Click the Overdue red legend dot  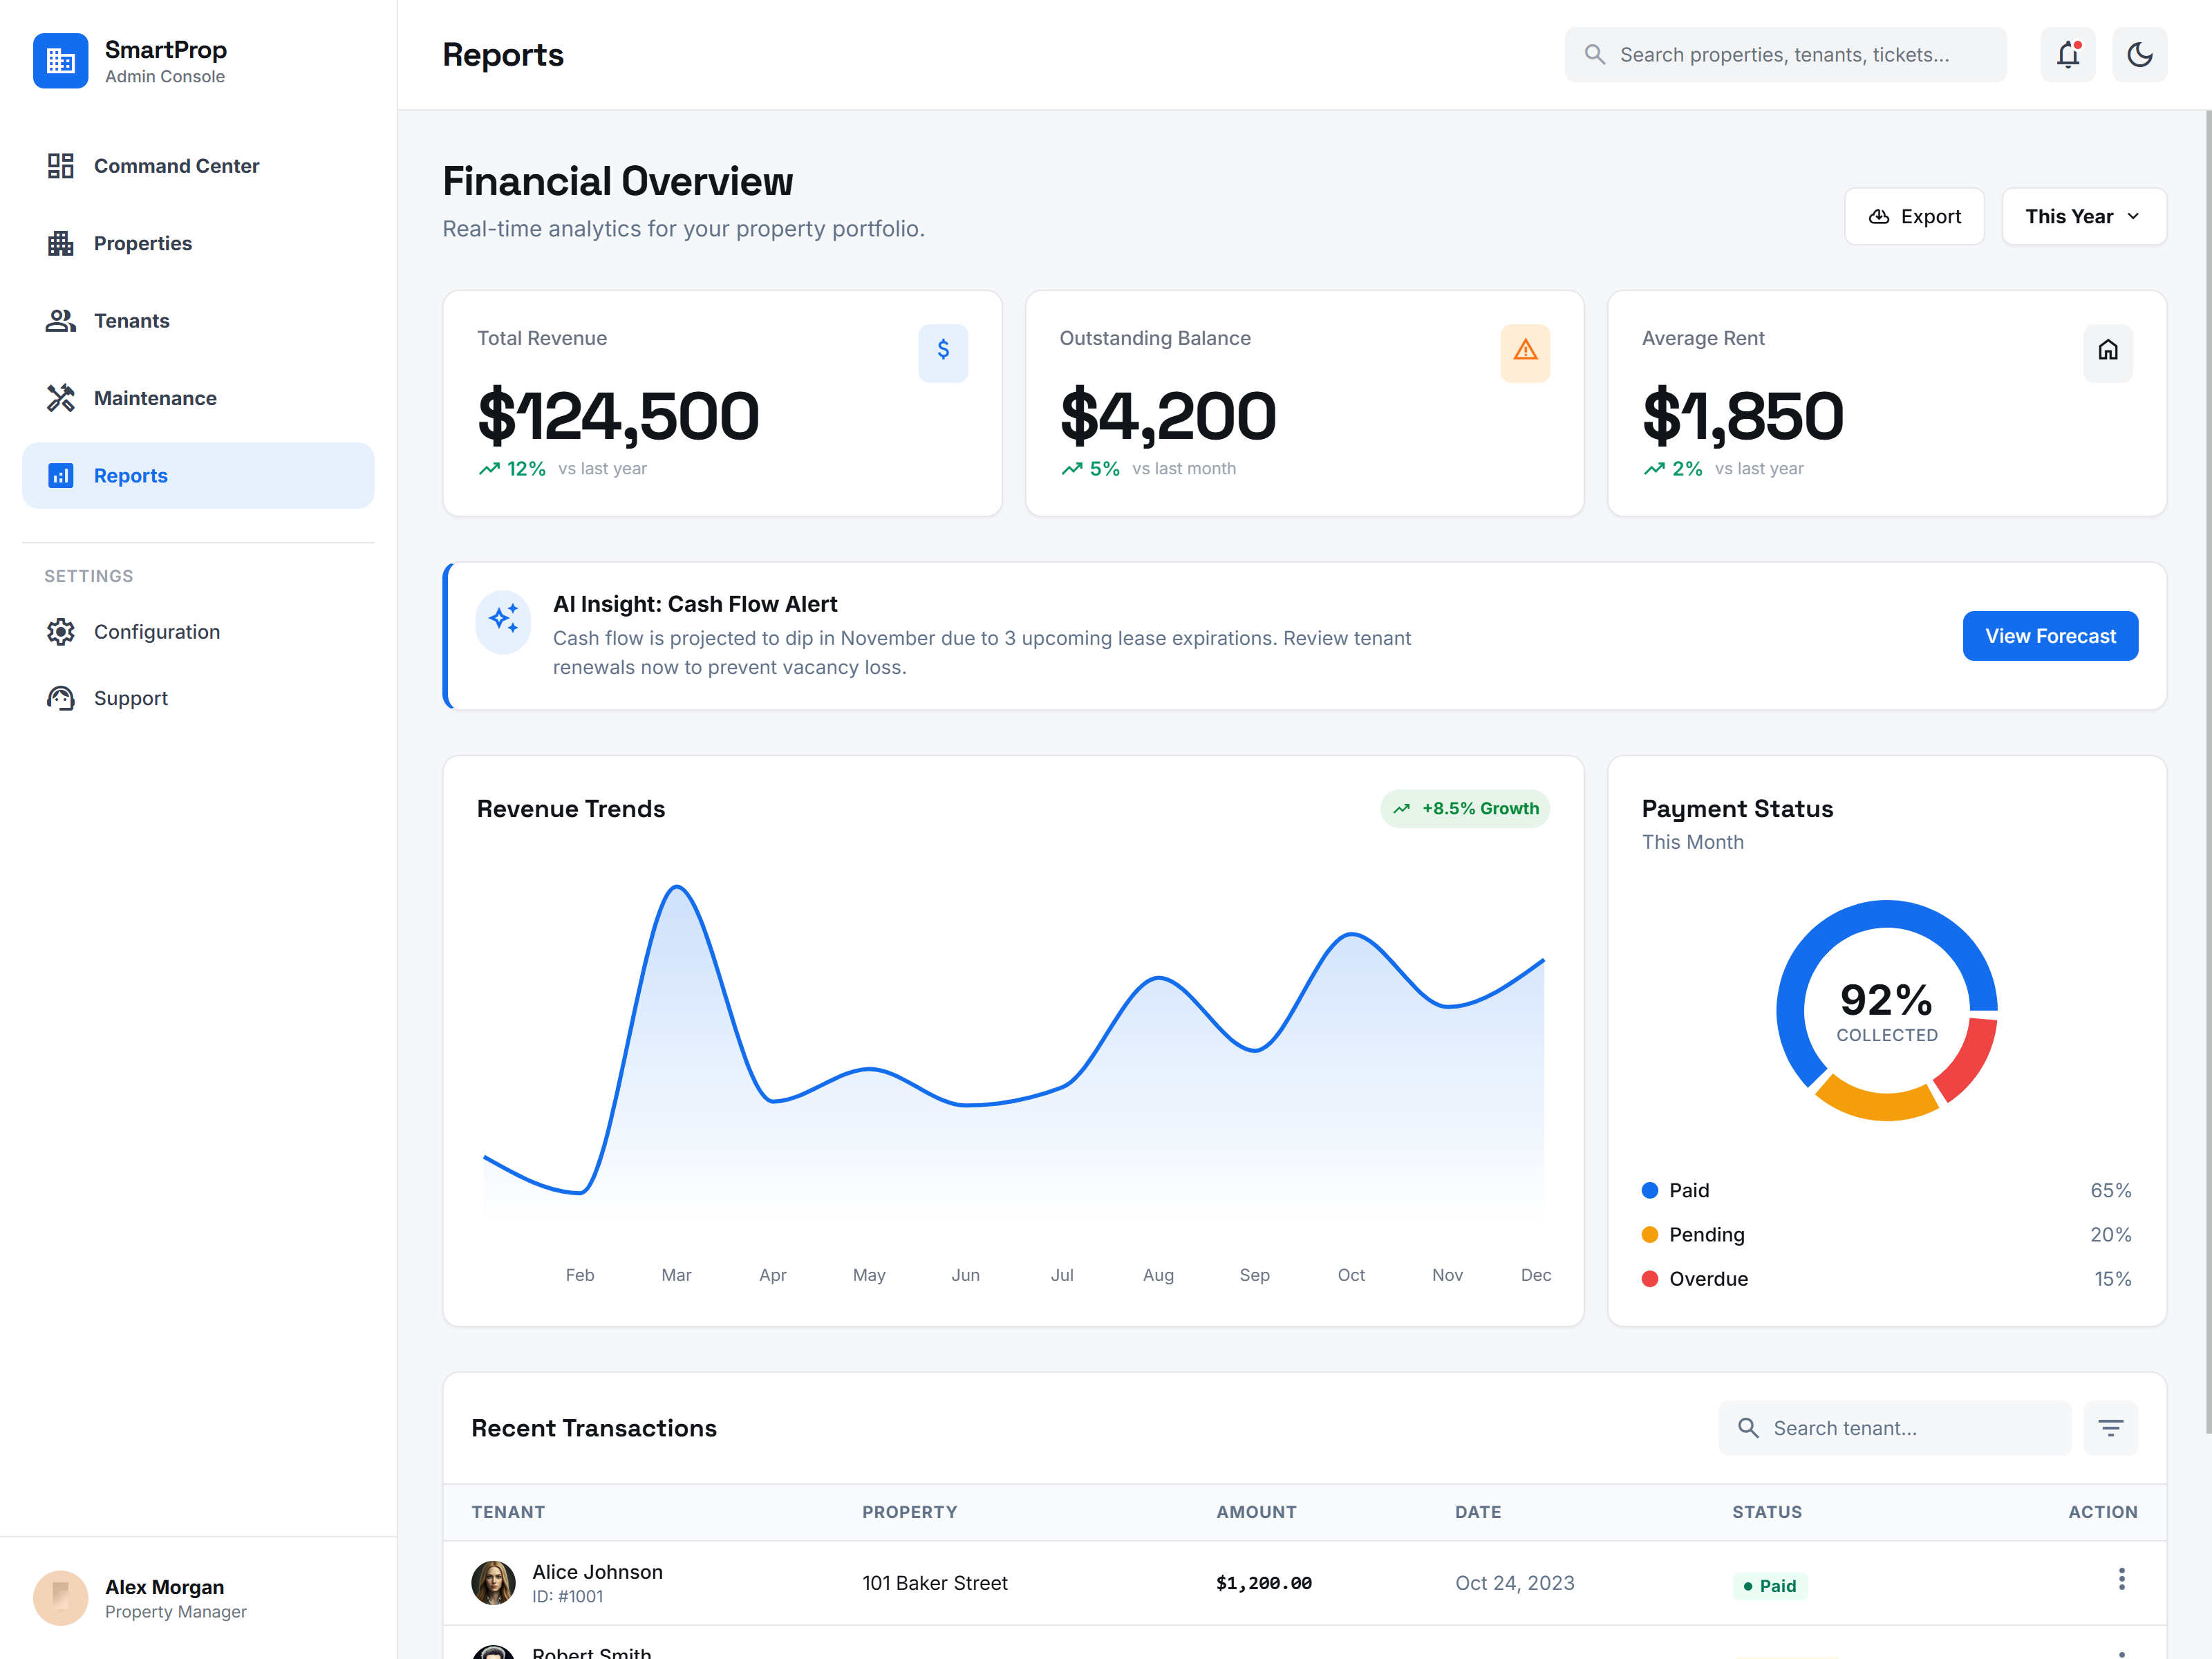pos(1650,1279)
